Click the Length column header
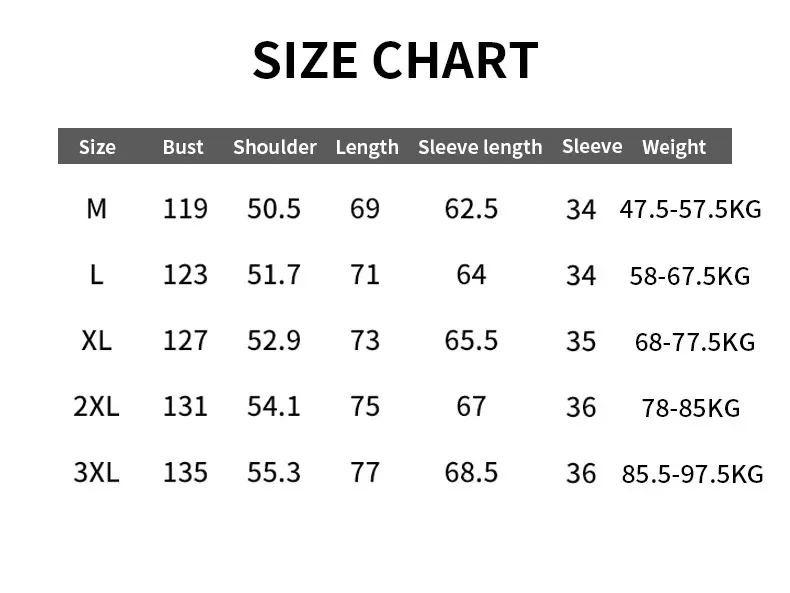The width and height of the screenshot is (790, 593). tap(367, 148)
